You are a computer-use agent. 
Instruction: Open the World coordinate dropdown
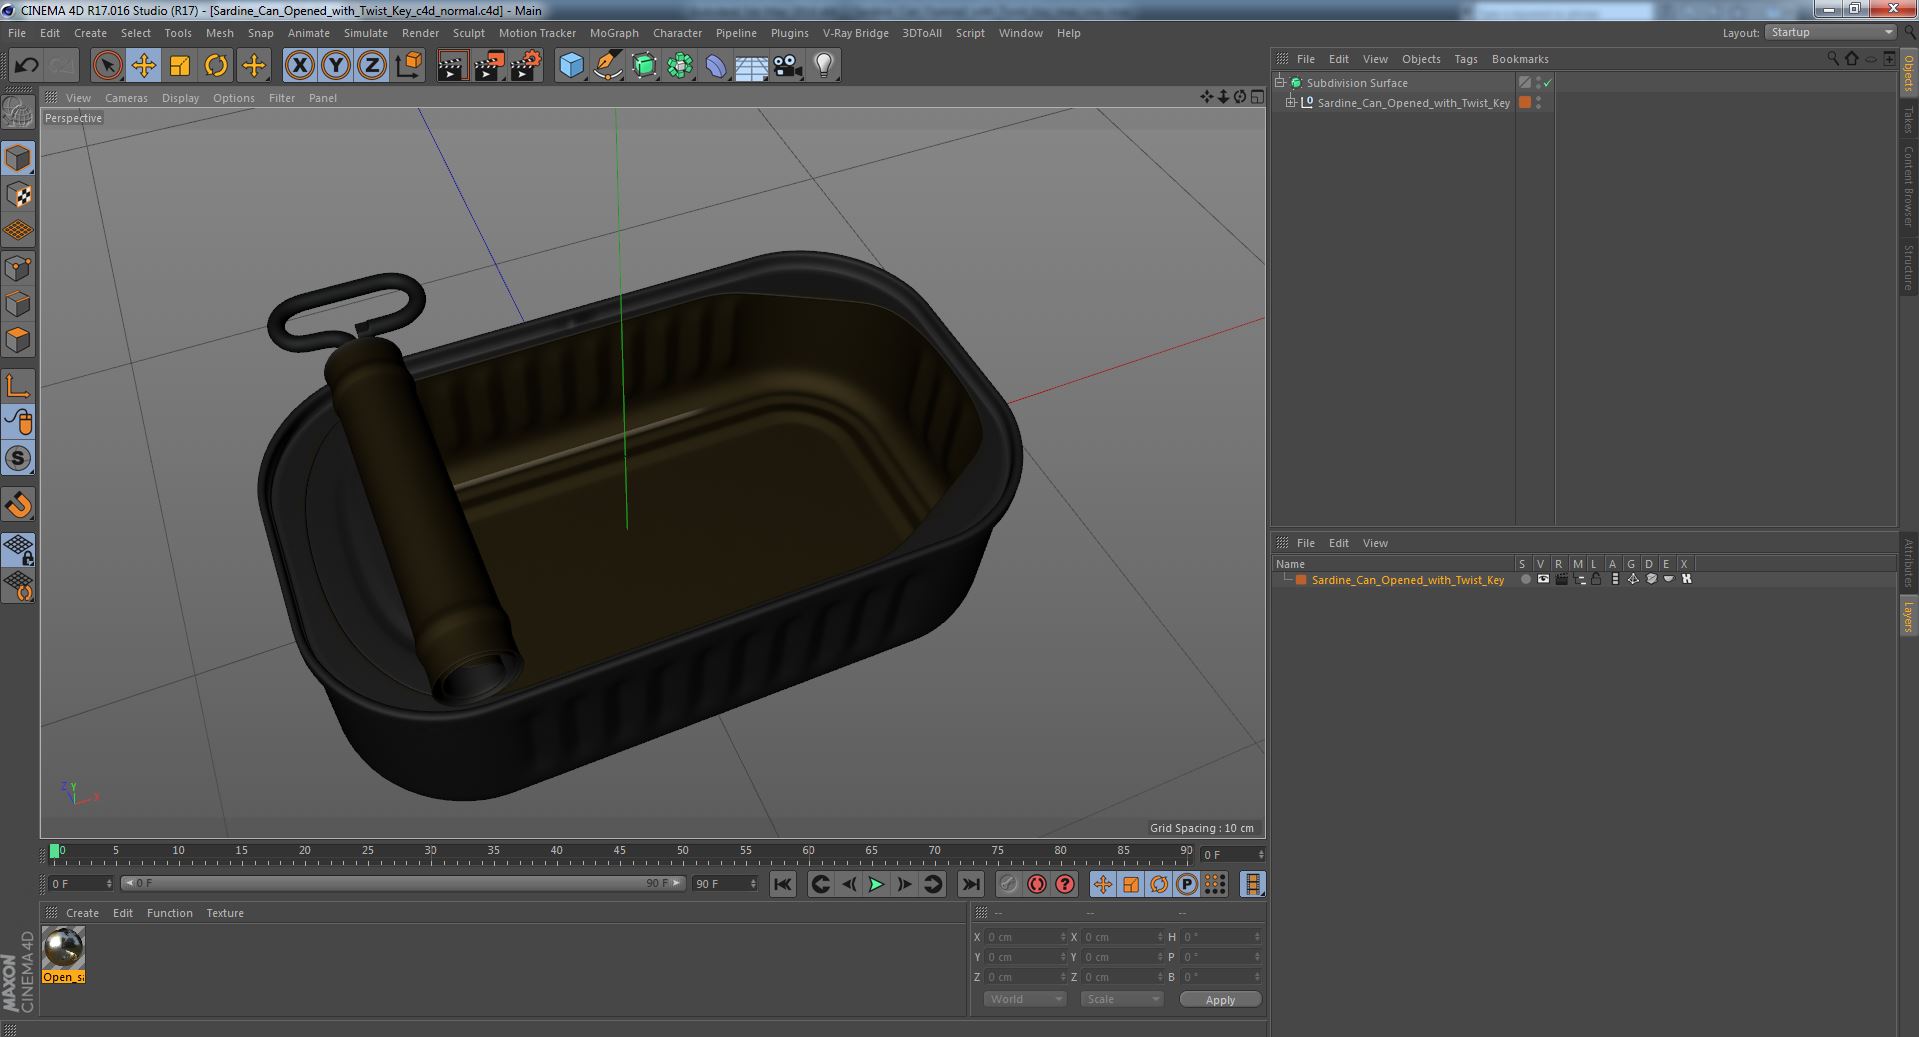(x=1025, y=999)
